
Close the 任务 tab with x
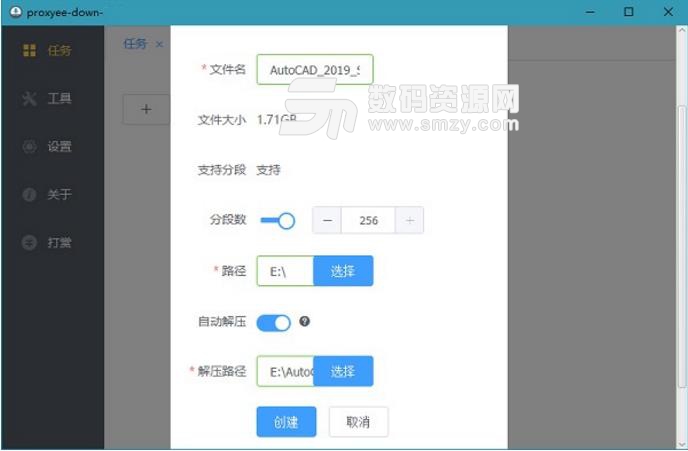[159, 44]
